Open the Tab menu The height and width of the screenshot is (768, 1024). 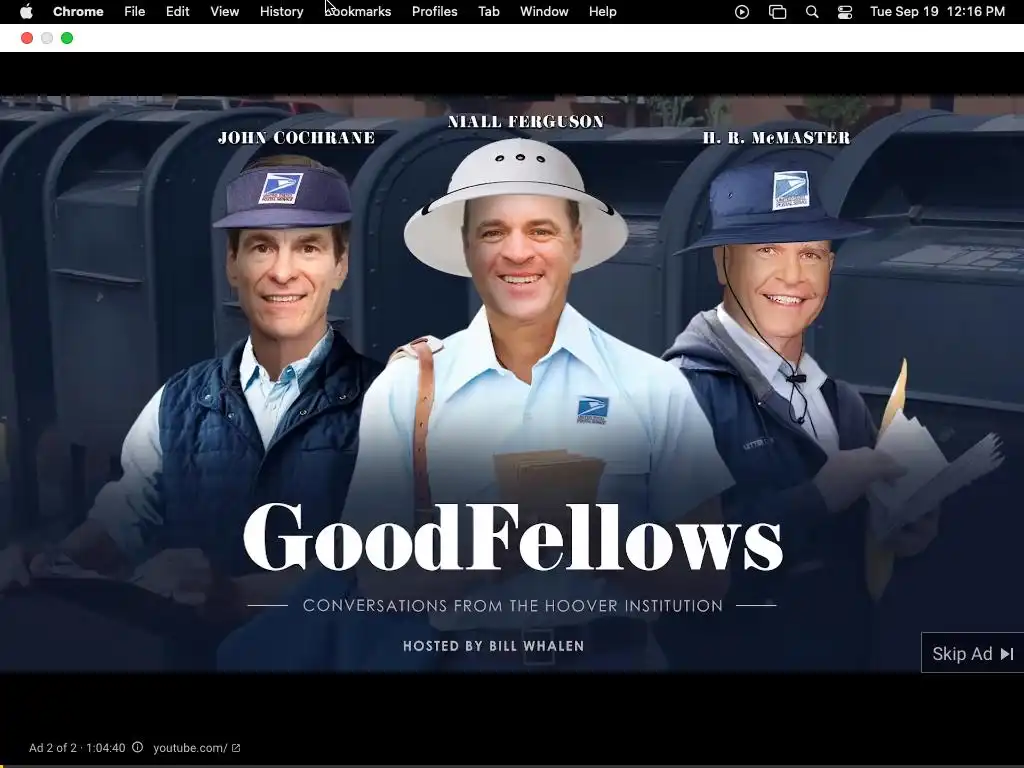pos(488,12)
